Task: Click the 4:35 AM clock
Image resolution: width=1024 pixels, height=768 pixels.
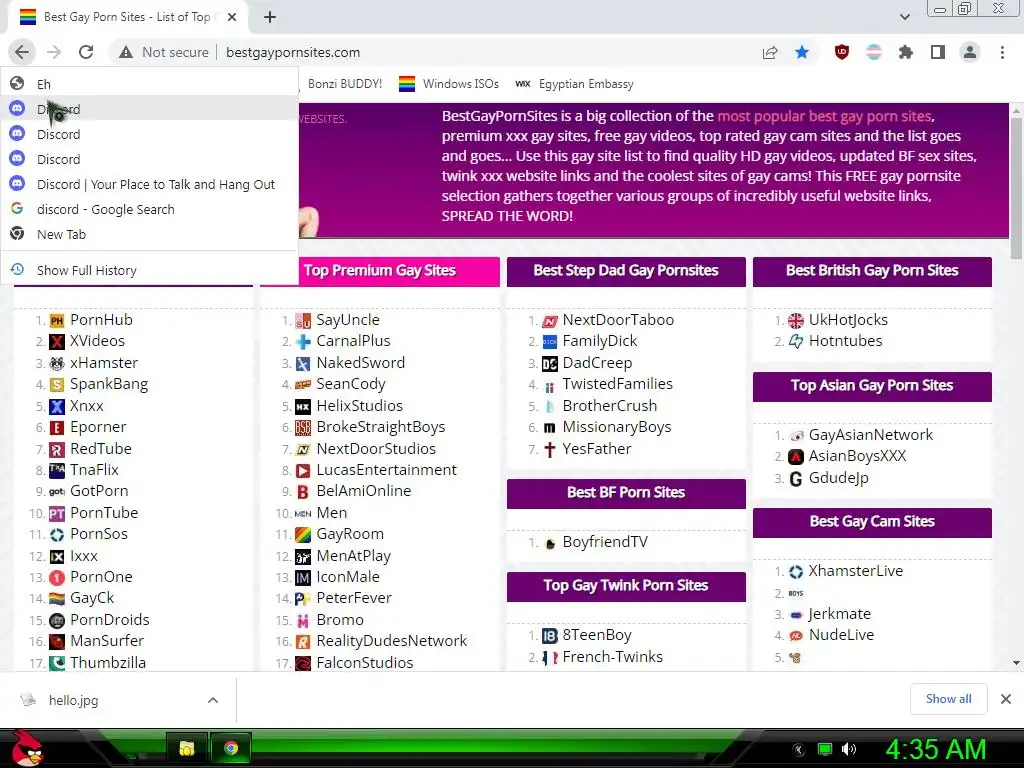Action: coord(935,749)
